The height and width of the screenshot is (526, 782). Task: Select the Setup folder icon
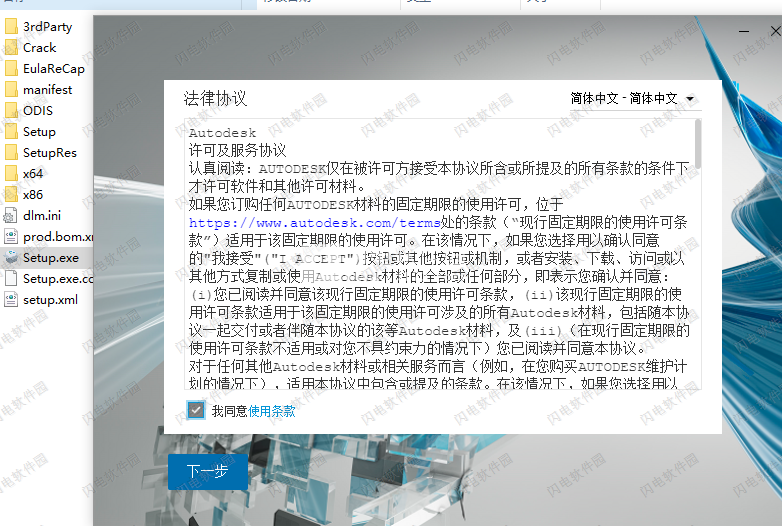10,132
